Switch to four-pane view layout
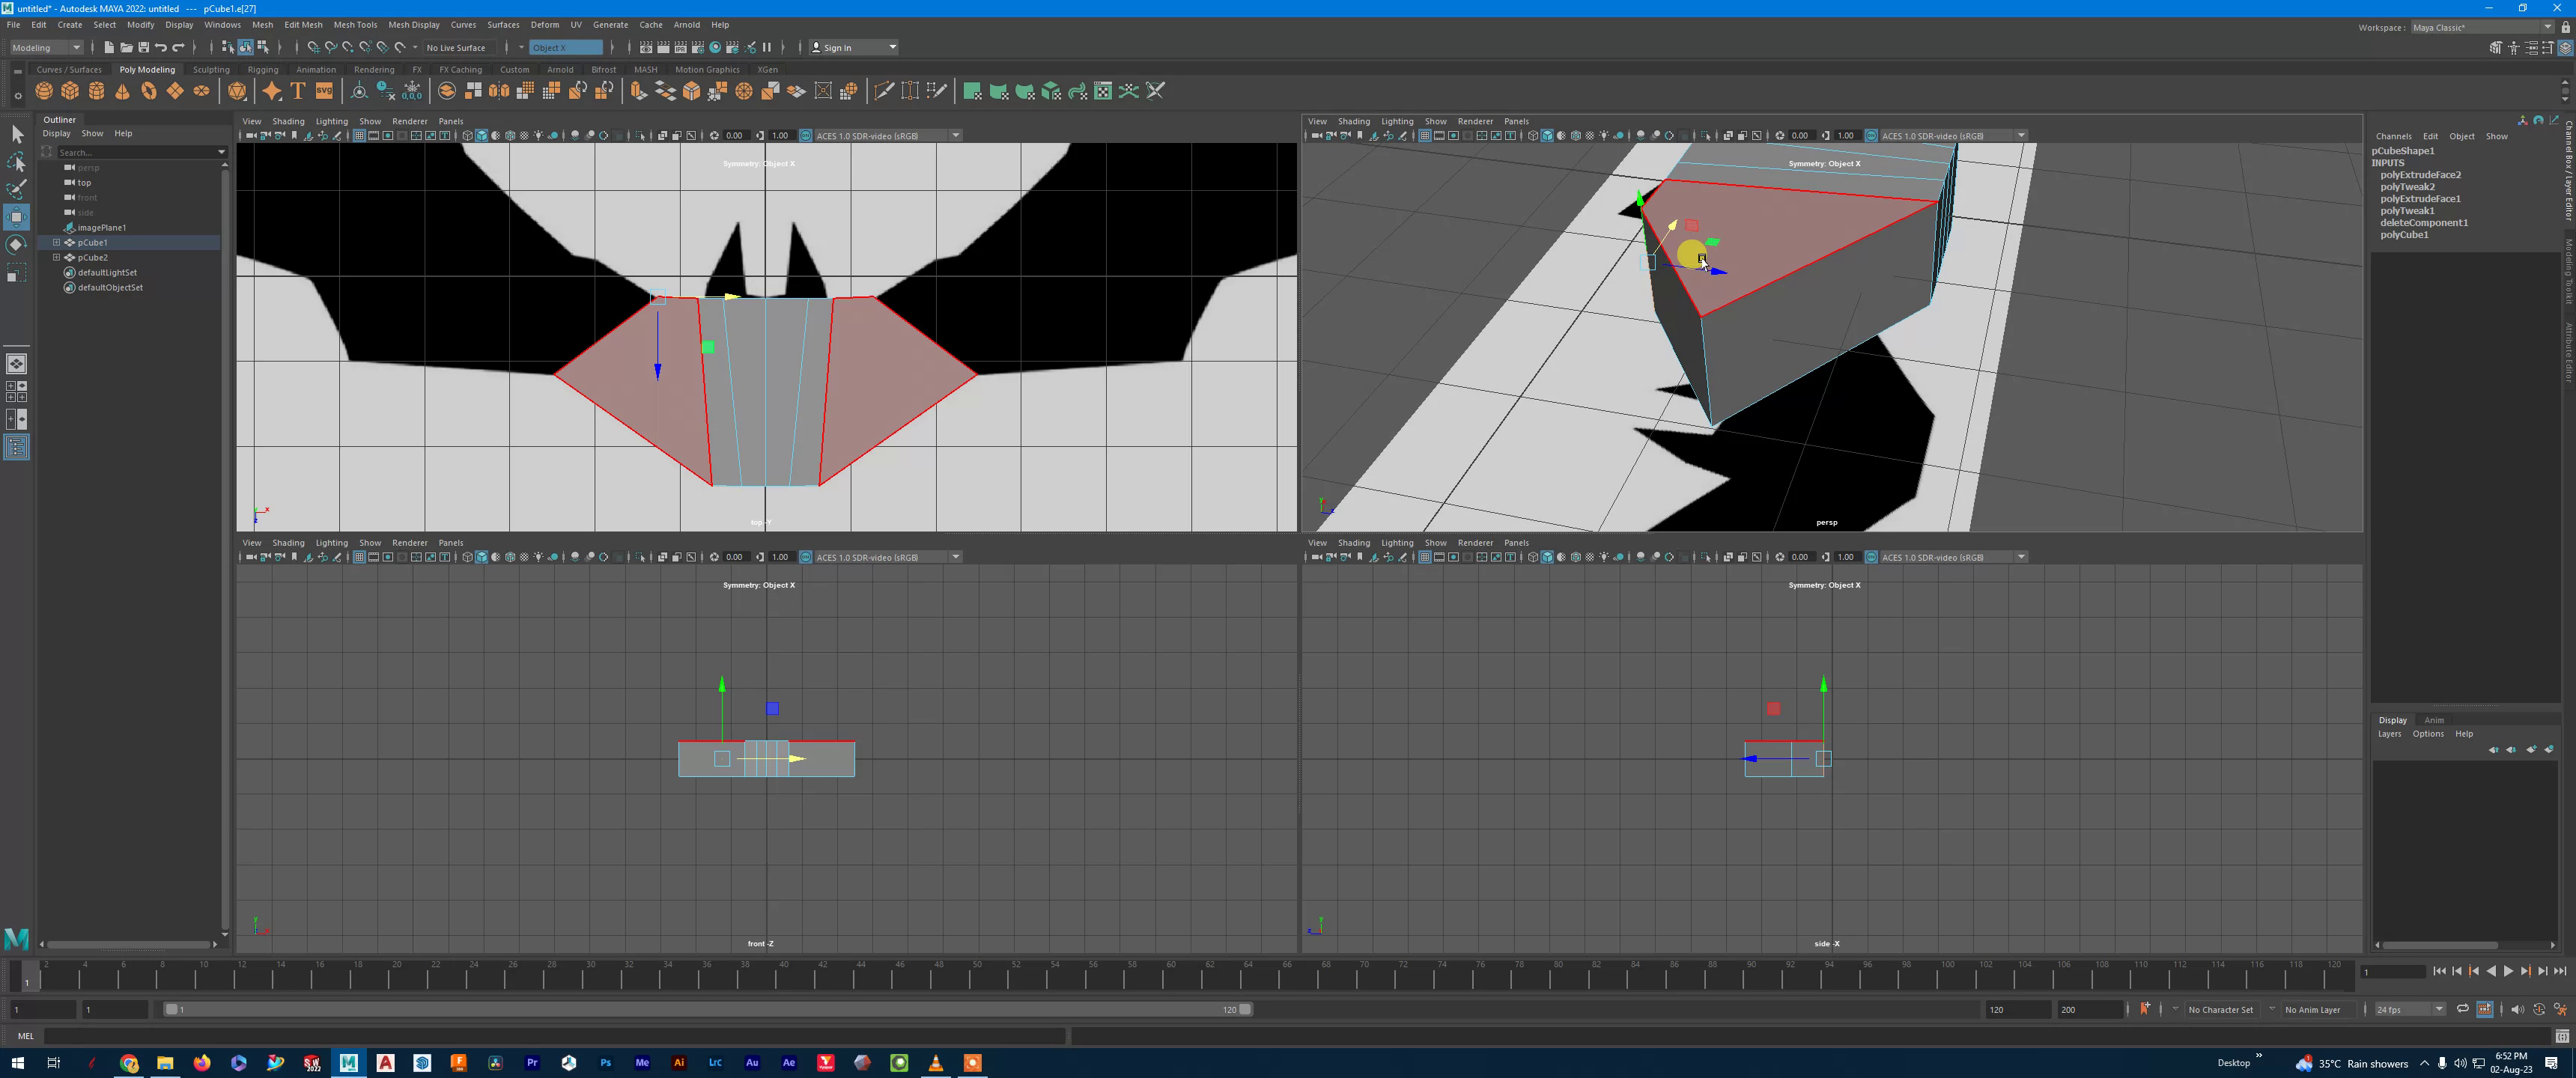Image resolution: width=2576 pixels, height=1078 pixels. coord(16,391)
